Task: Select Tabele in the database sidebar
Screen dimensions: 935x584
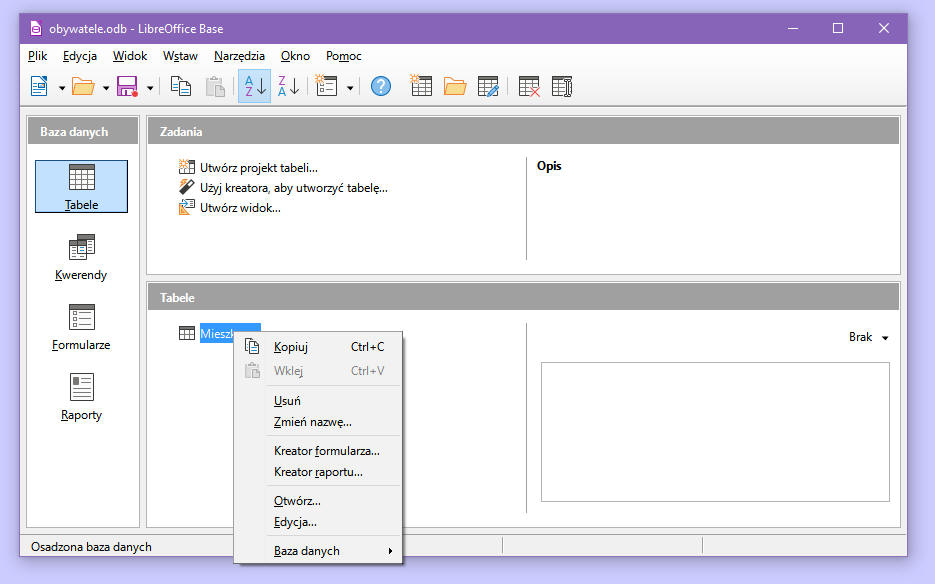Action: [x=81, y=186]
